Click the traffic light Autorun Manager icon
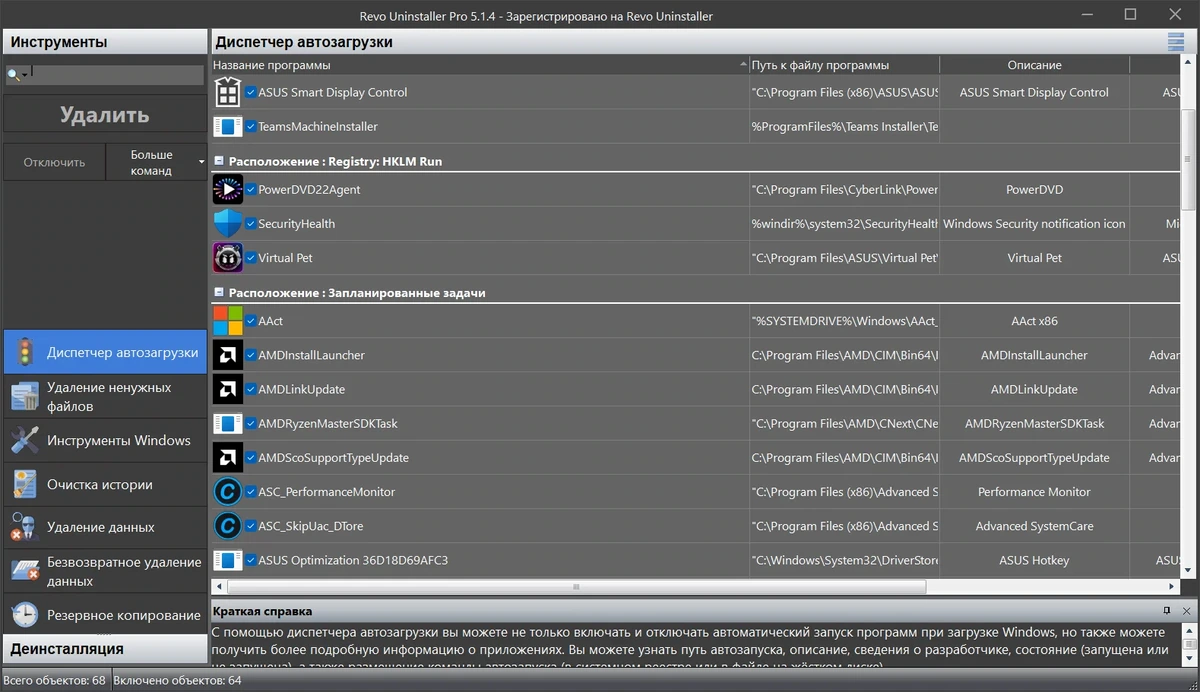Screen dimensions: 1200x692 tap(24, 353)
